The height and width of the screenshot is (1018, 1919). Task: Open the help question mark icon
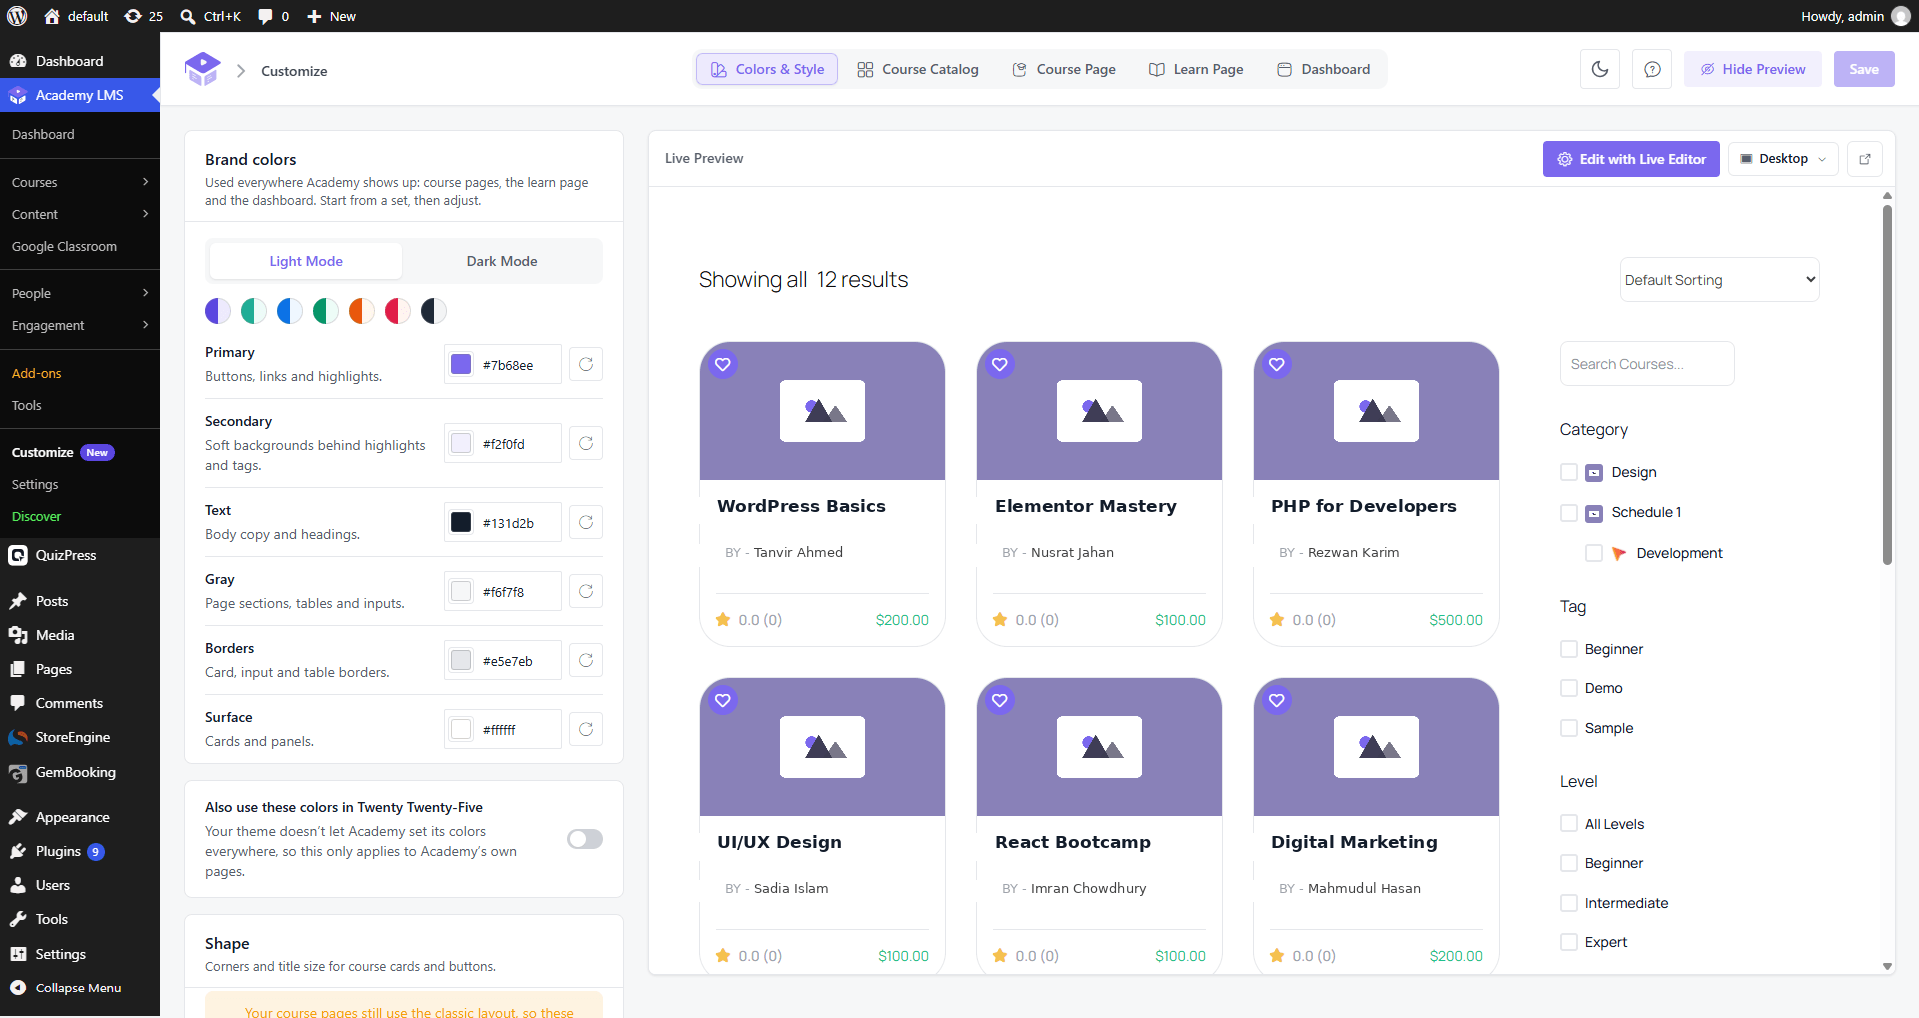(x=1652, y=69)
